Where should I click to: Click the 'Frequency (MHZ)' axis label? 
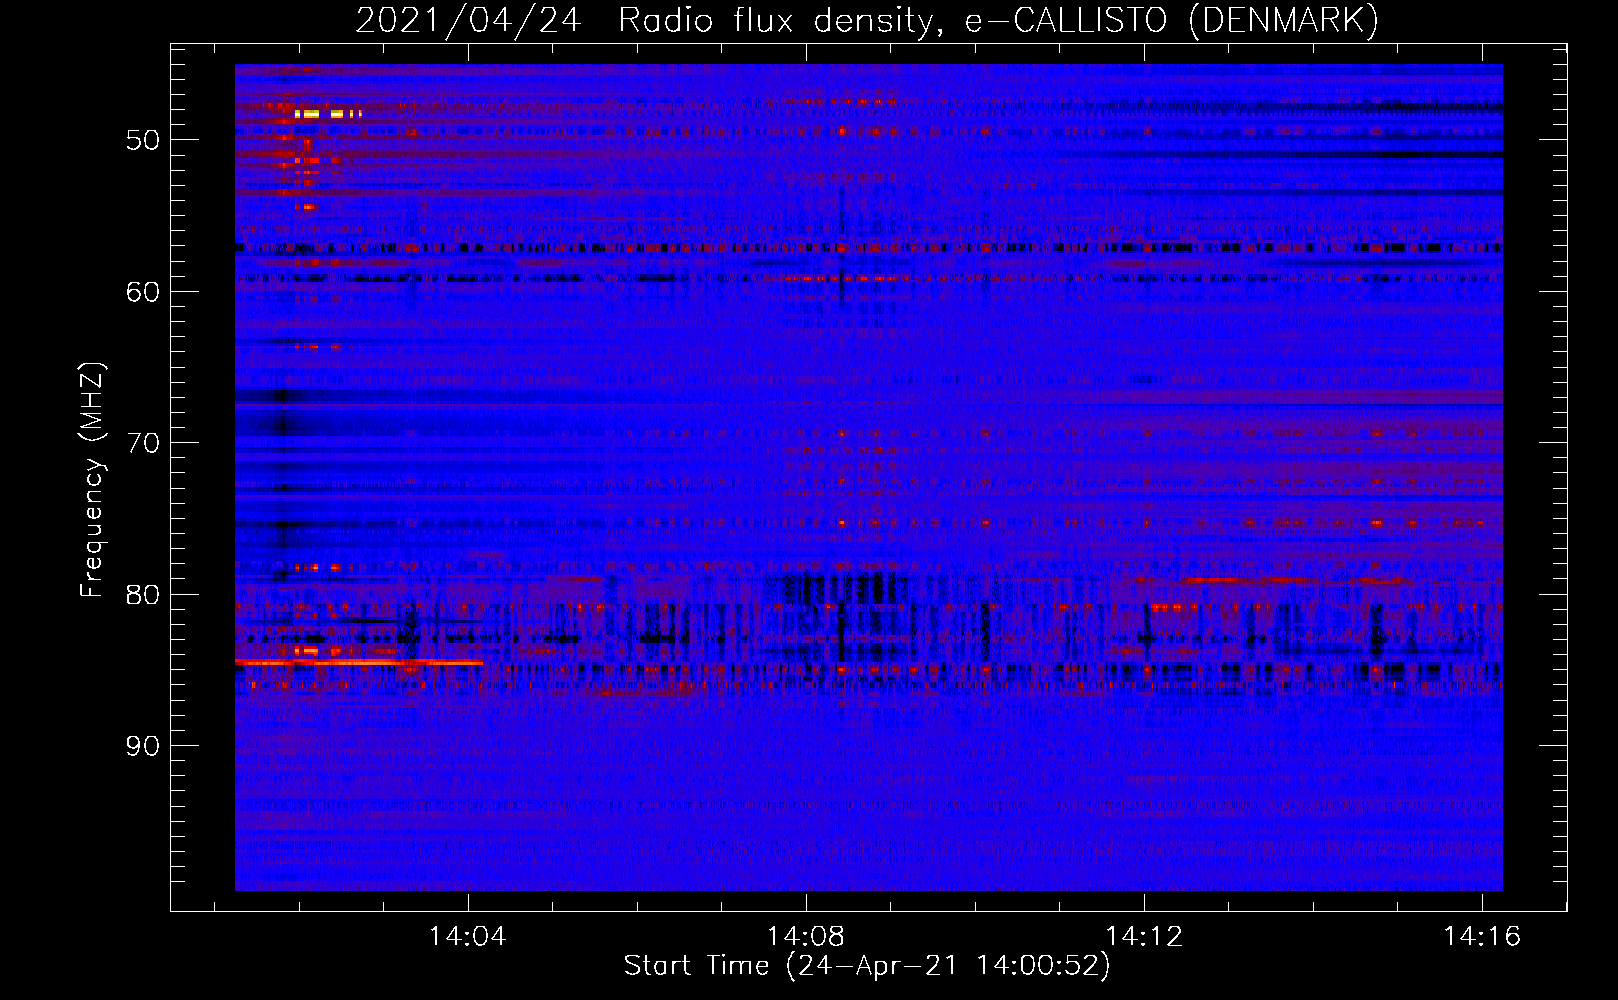92,479
